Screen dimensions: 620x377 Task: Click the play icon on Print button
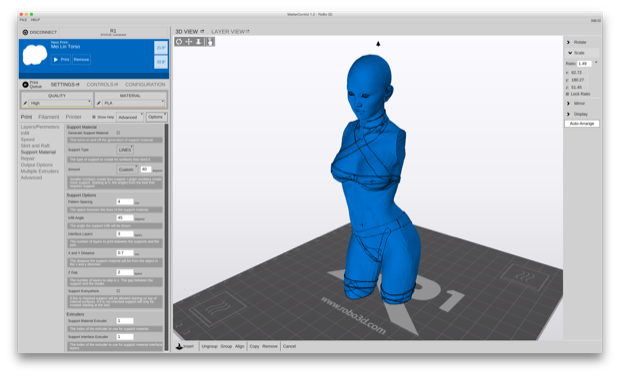tap(56, 59)
